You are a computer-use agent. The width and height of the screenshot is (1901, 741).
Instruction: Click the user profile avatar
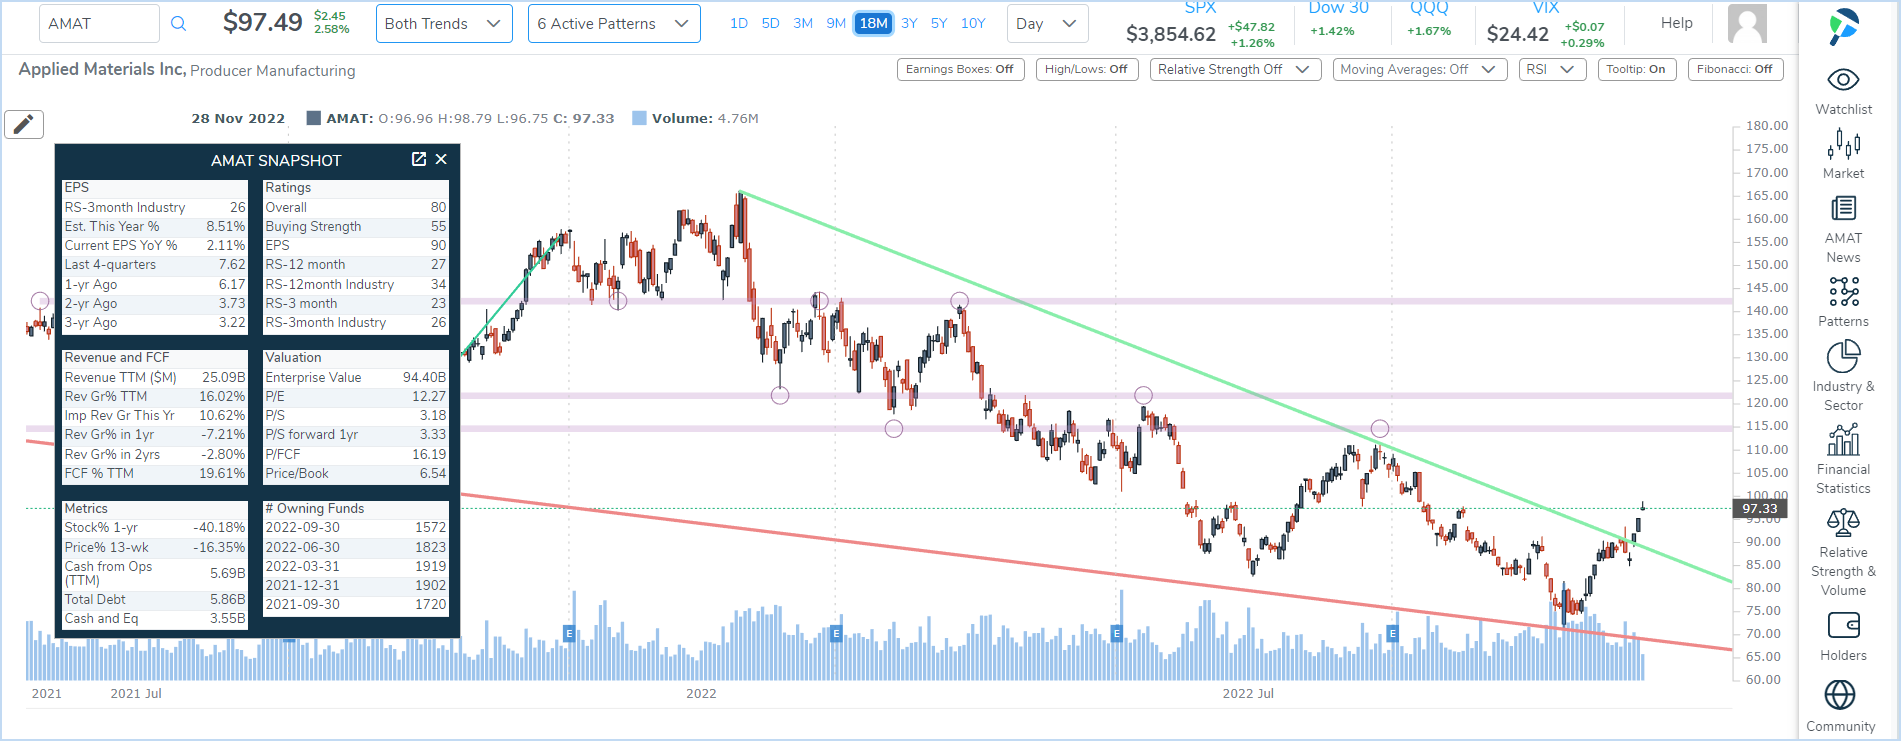(1747, 24)
